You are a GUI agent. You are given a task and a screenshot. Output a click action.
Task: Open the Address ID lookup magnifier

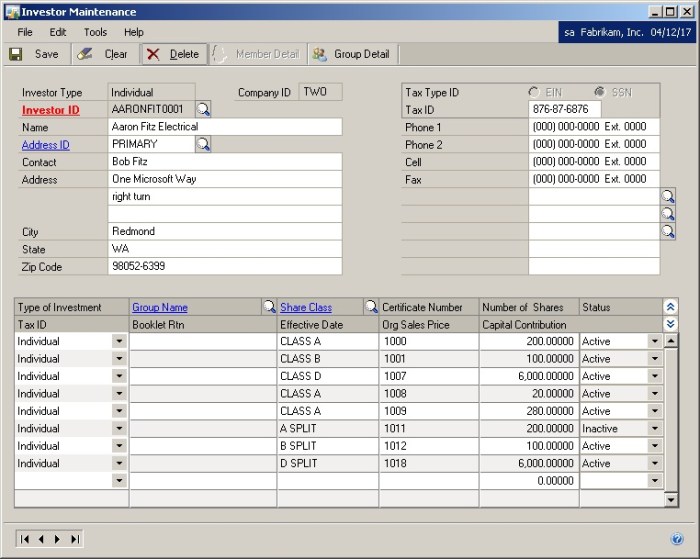[203, 144]
